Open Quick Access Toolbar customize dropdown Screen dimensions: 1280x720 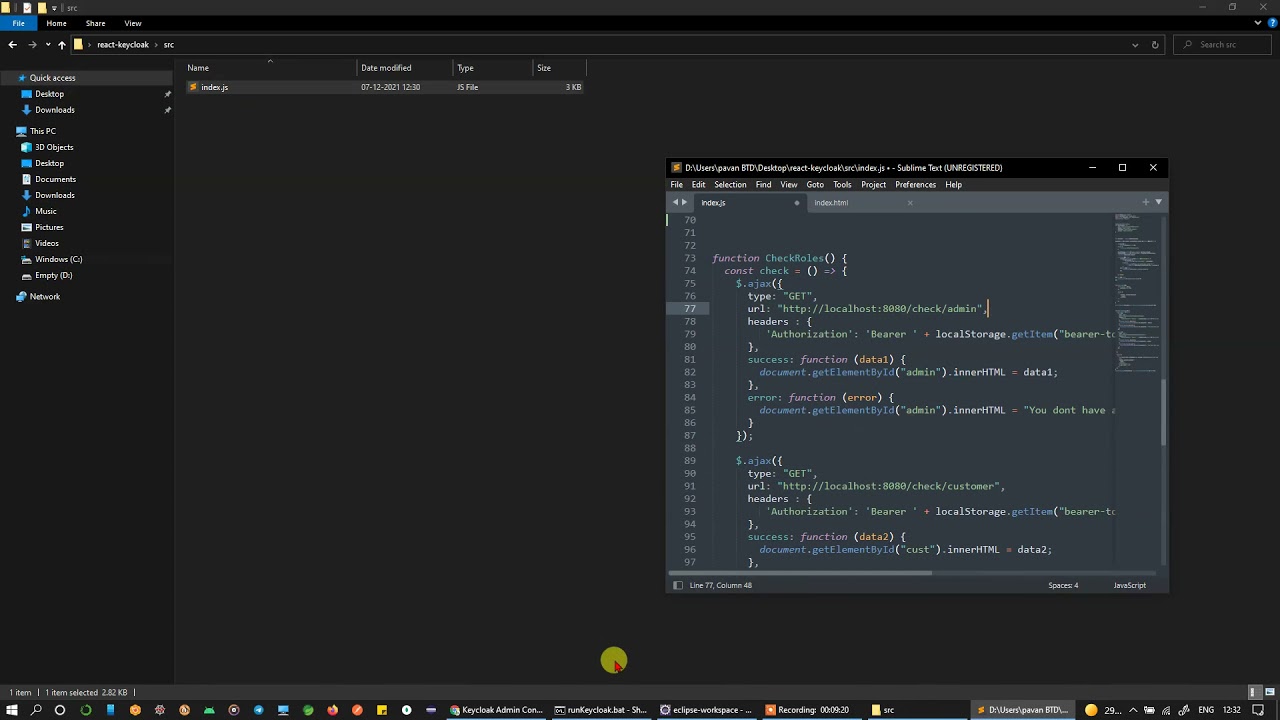[55, 8]
